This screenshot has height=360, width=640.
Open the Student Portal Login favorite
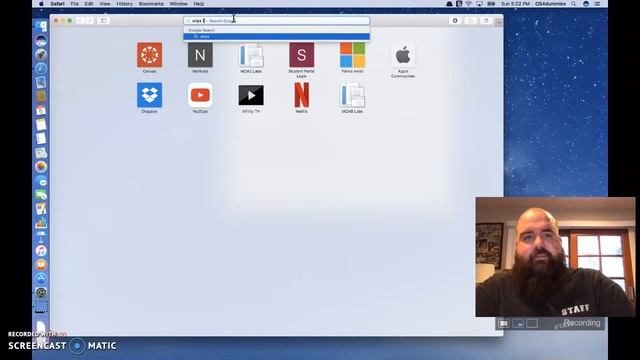pos(302,55)
